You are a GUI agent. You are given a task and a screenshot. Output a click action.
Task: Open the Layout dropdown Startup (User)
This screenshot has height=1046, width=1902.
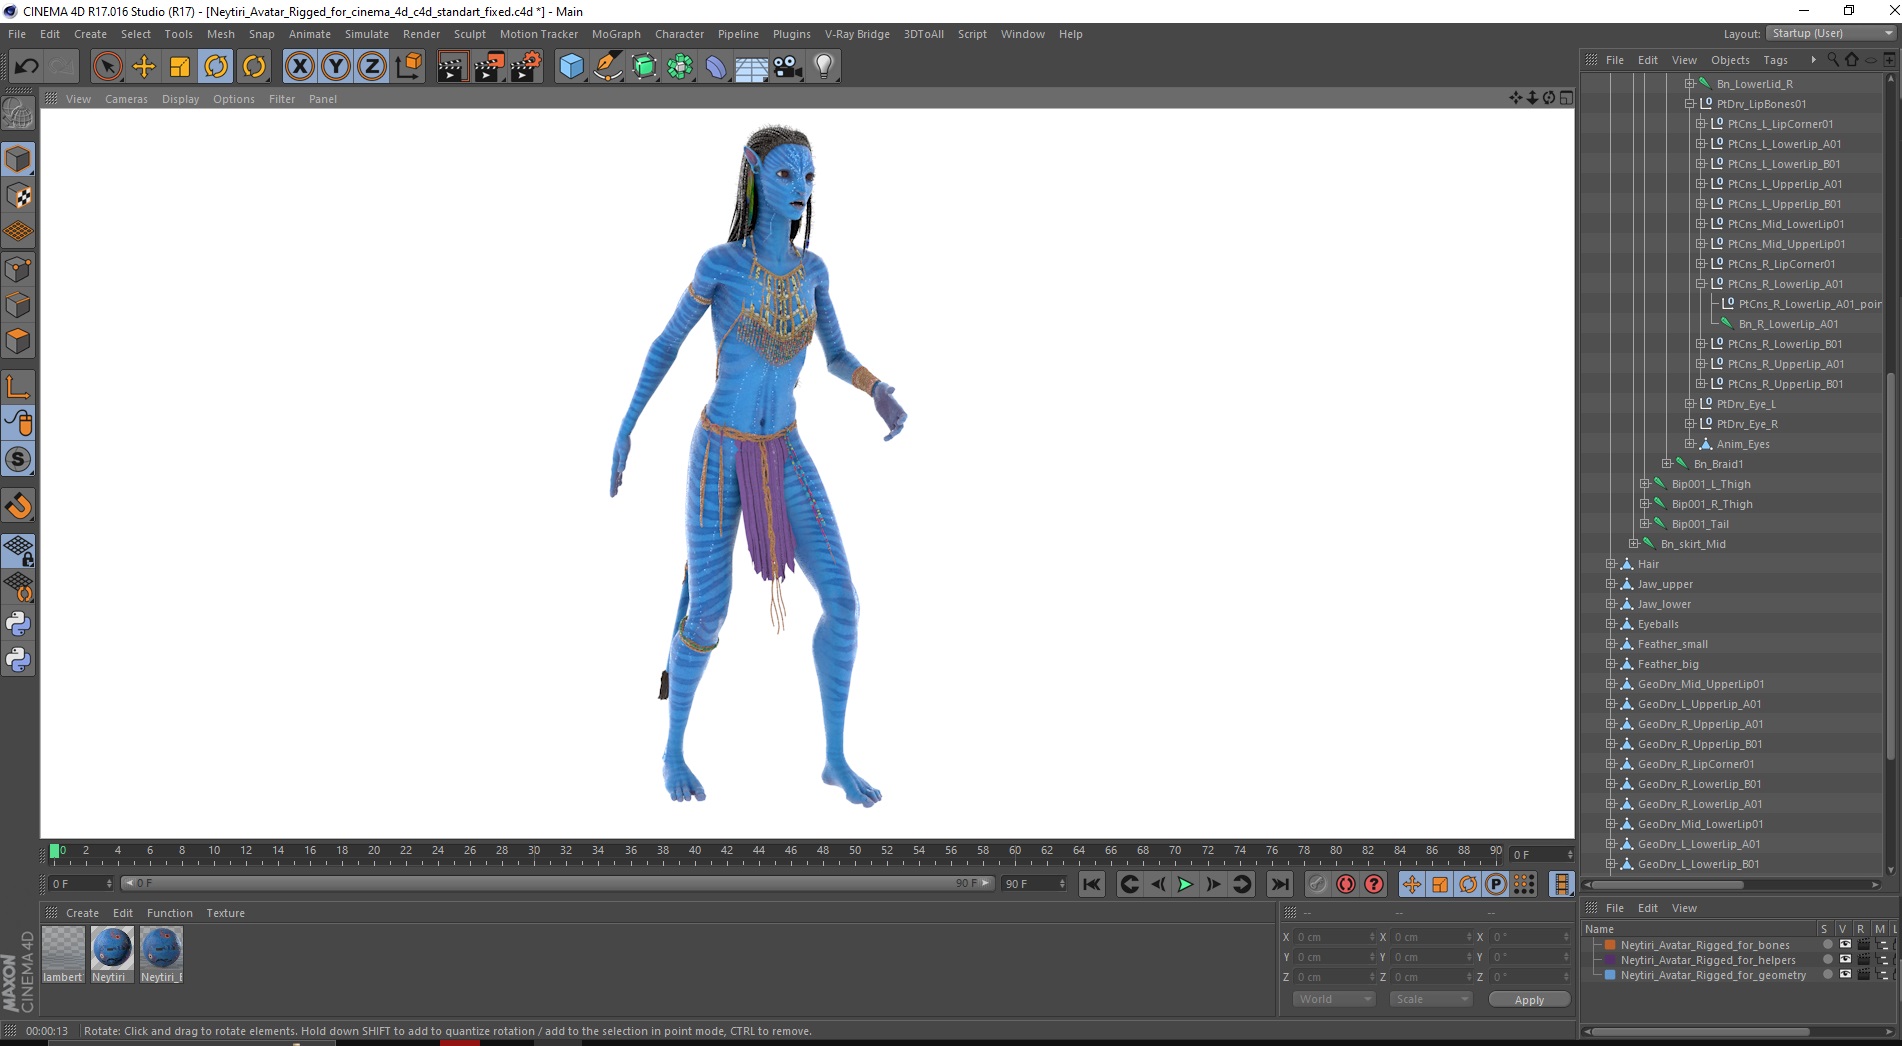click(1831, 33)
